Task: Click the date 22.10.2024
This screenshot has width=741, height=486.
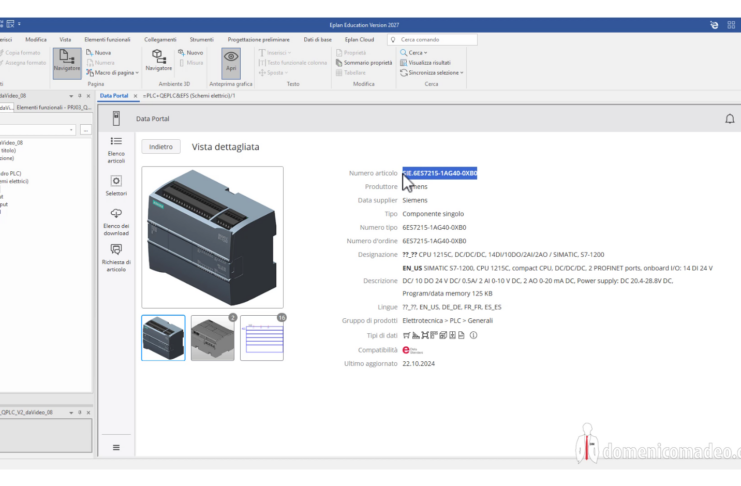Action: pos(419,364)
